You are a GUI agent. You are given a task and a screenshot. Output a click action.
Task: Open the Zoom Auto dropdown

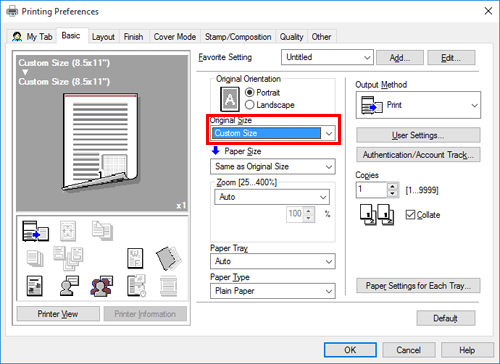click(272, 197)
